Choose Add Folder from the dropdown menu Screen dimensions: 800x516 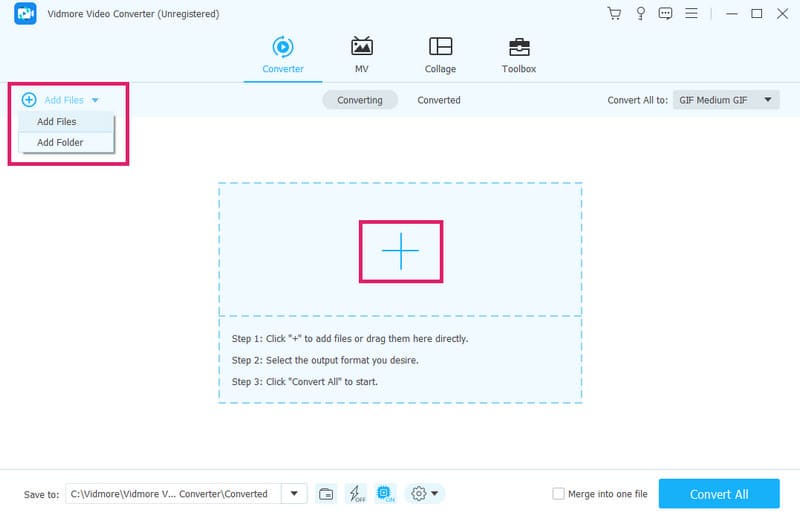pyautogui.click(x=60, y=143)
